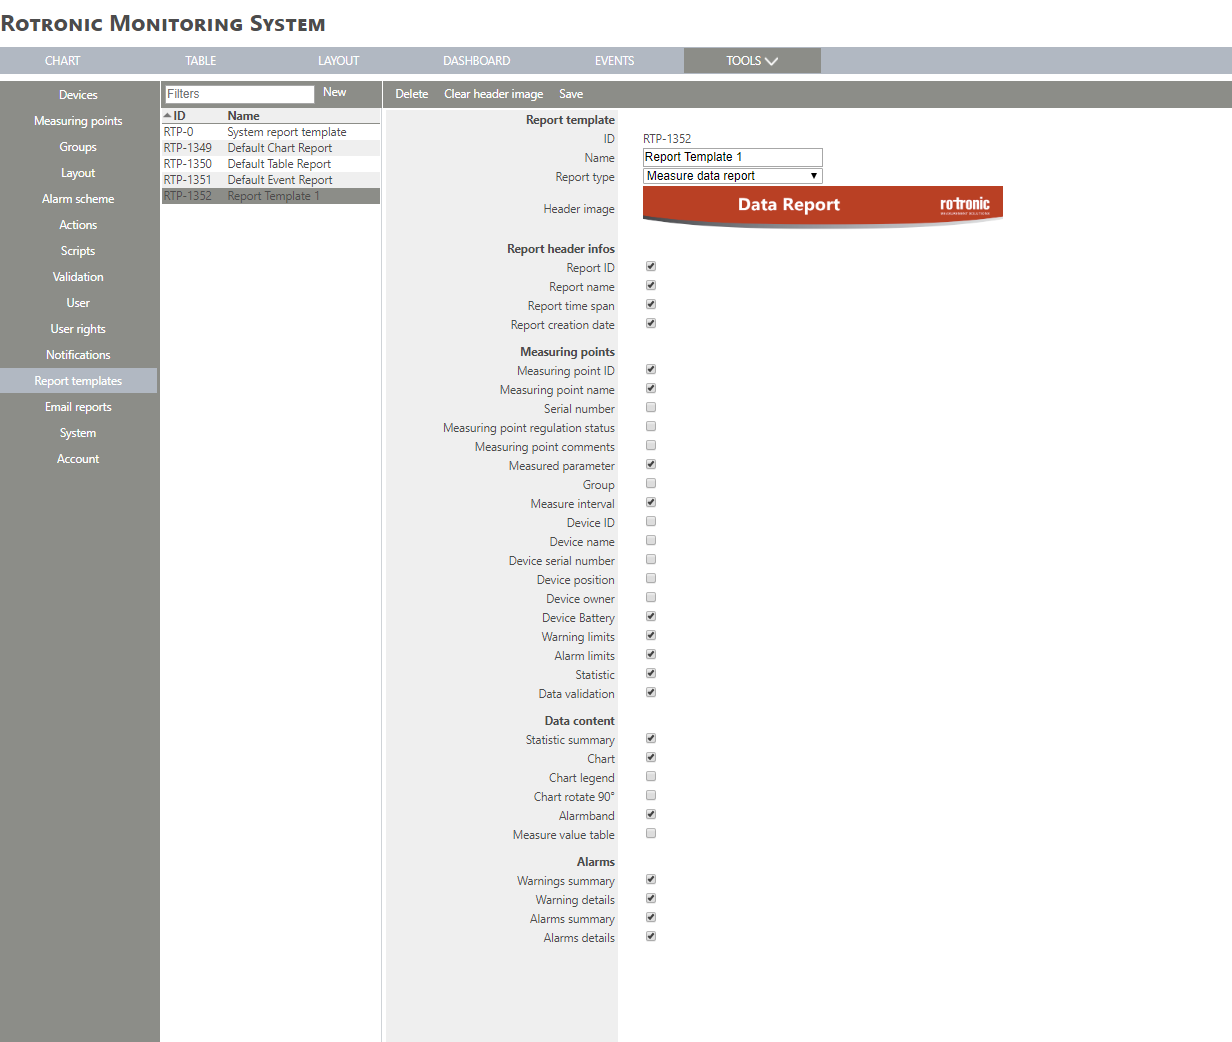1232x1042 pixels.
Task: Toggle the Measuring point ID checkbox
Action: (651, 369)
